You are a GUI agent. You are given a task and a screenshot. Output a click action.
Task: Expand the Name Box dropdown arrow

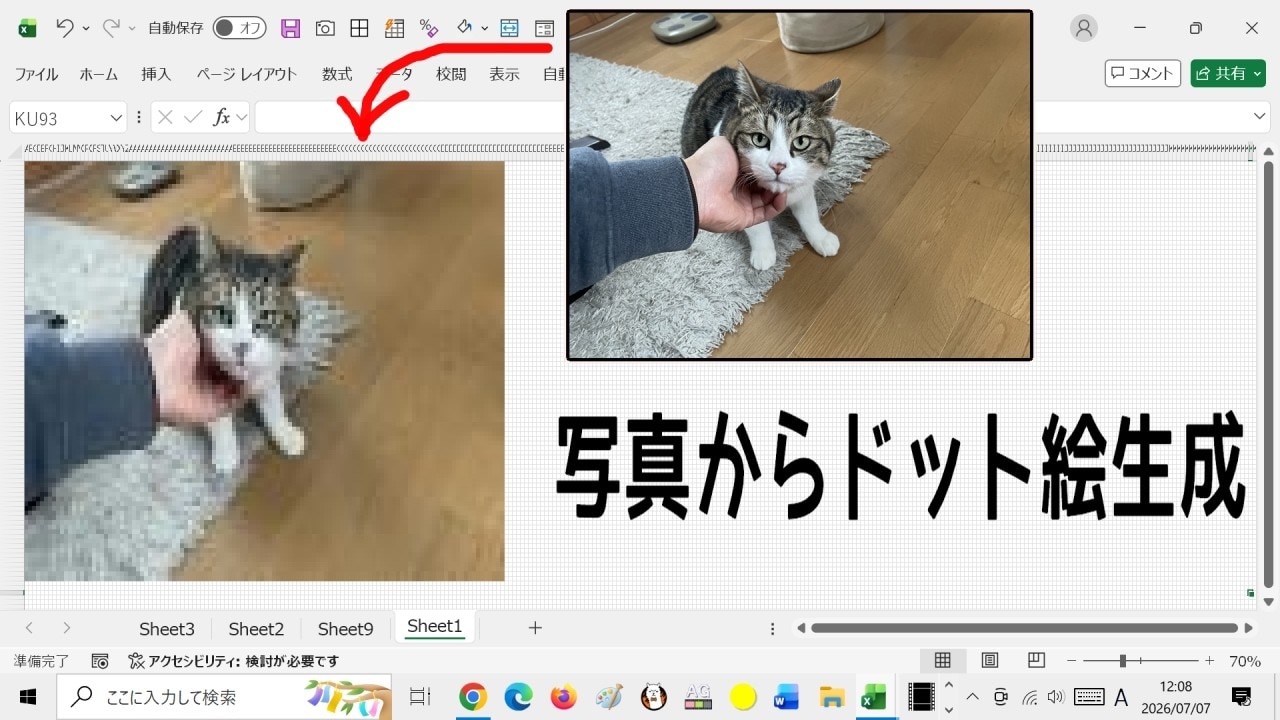(x=116, y=118)
